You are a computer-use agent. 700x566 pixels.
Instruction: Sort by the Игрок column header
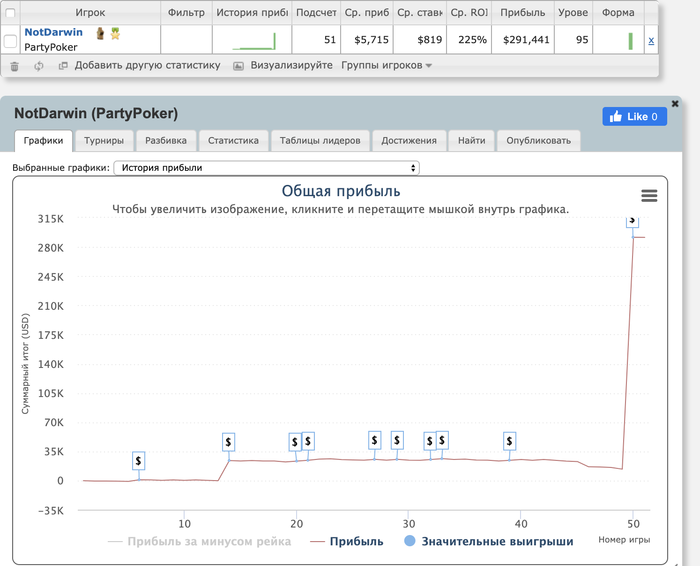(x=90, y=12)
